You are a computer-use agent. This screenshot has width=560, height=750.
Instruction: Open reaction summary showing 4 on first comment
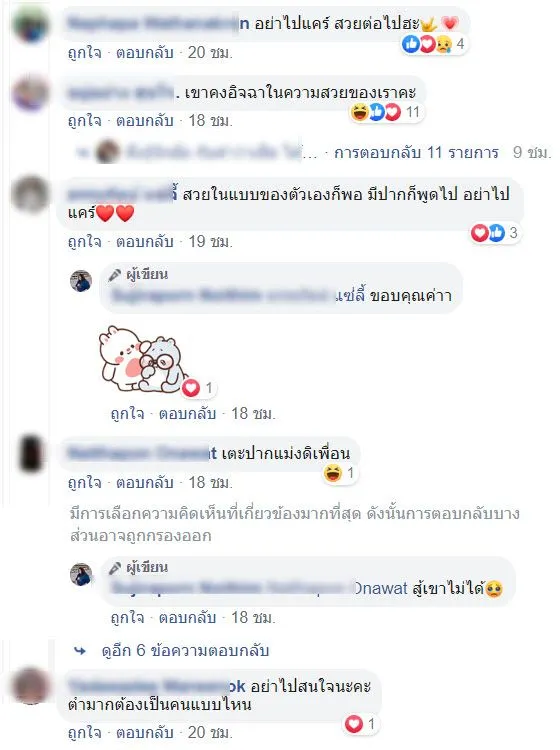coord(433,44)
